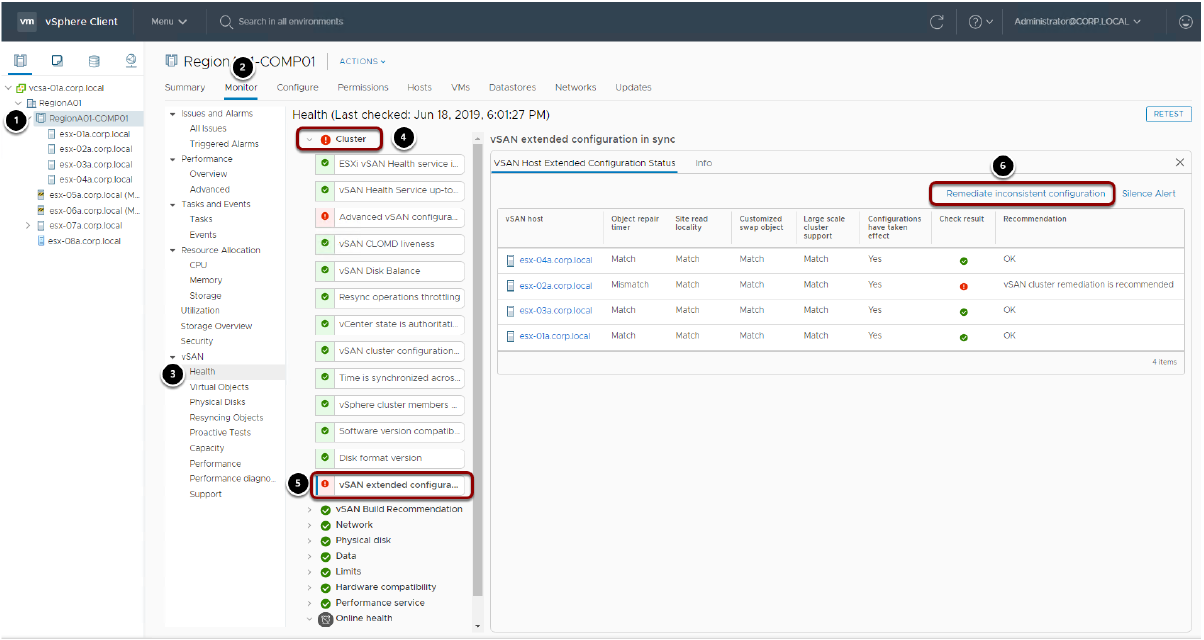Open the Administrator@CORP.LOCAL user dropdown
1204x640 pixels.
1077,21
